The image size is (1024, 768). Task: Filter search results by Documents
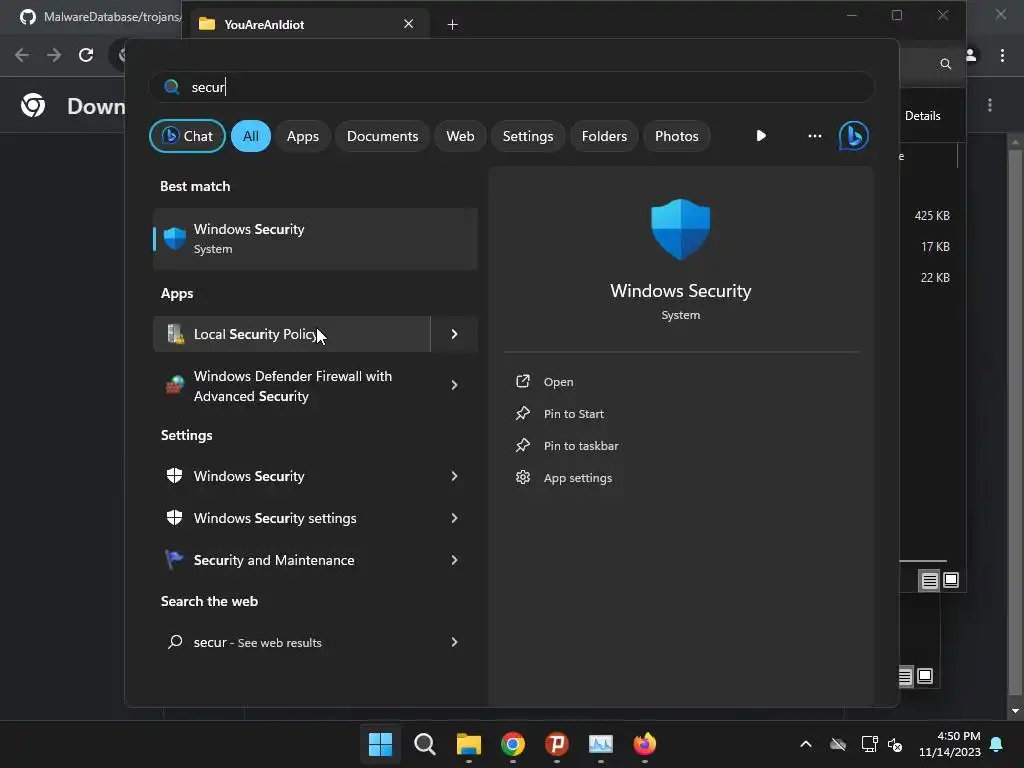coord(382,136)
